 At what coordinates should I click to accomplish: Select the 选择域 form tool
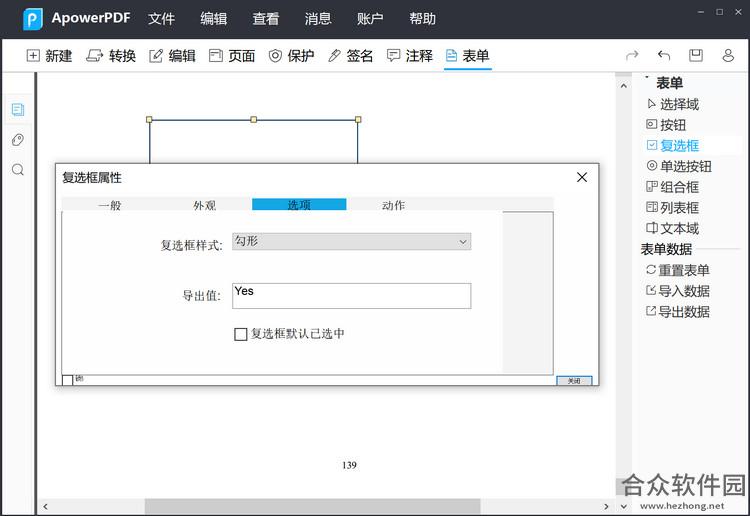tap(673, 104)
